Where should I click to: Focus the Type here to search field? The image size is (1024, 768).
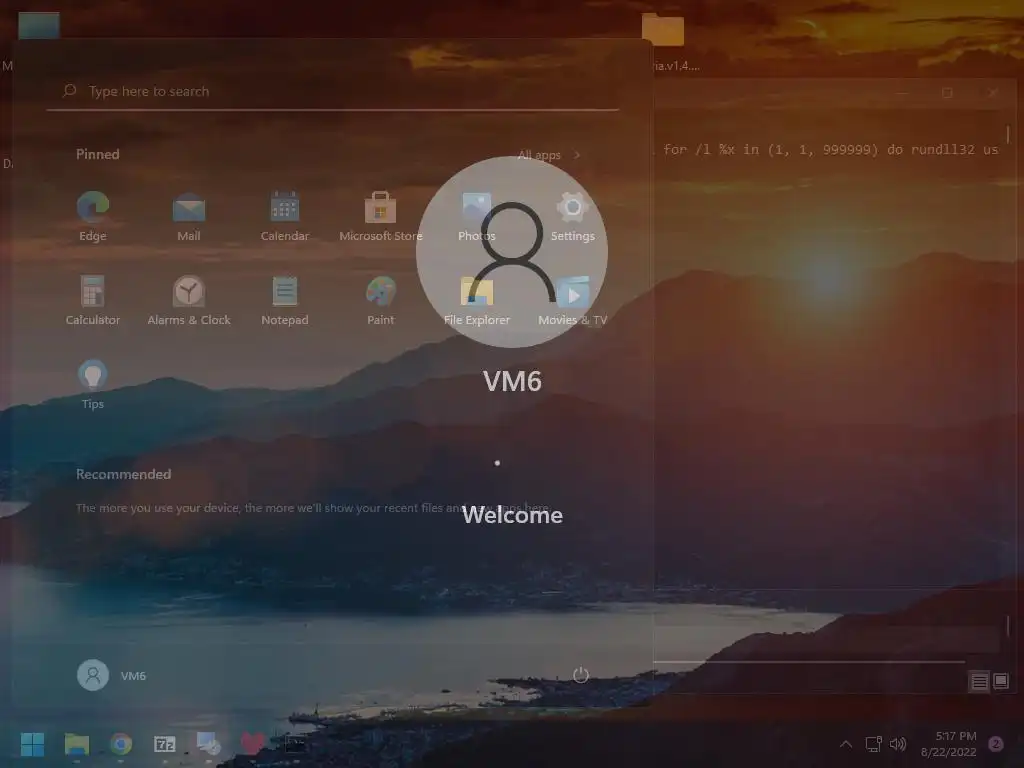(332, 91)
